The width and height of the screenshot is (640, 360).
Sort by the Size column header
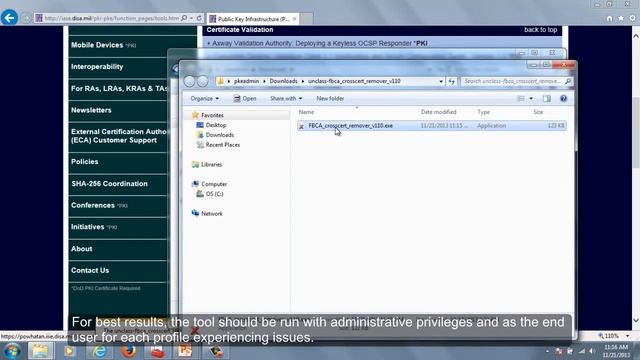point(538,112)
